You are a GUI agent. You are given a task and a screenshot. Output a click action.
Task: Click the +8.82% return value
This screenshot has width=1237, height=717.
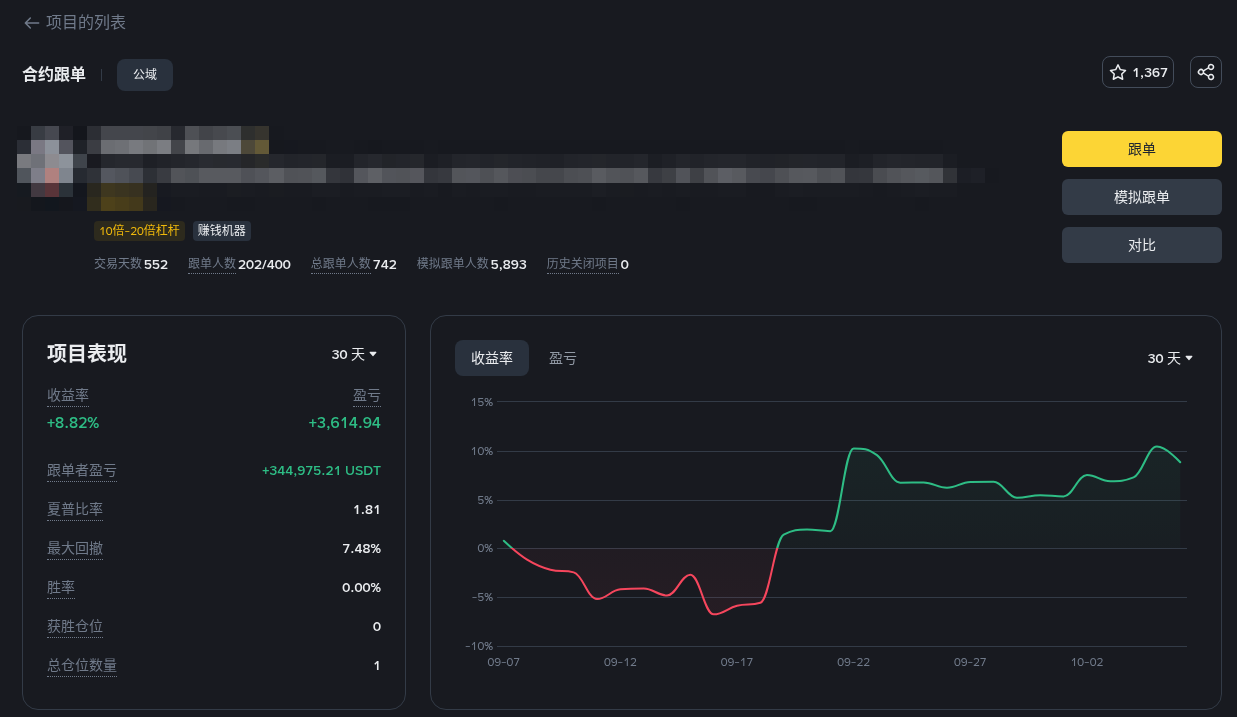[73, 422]
